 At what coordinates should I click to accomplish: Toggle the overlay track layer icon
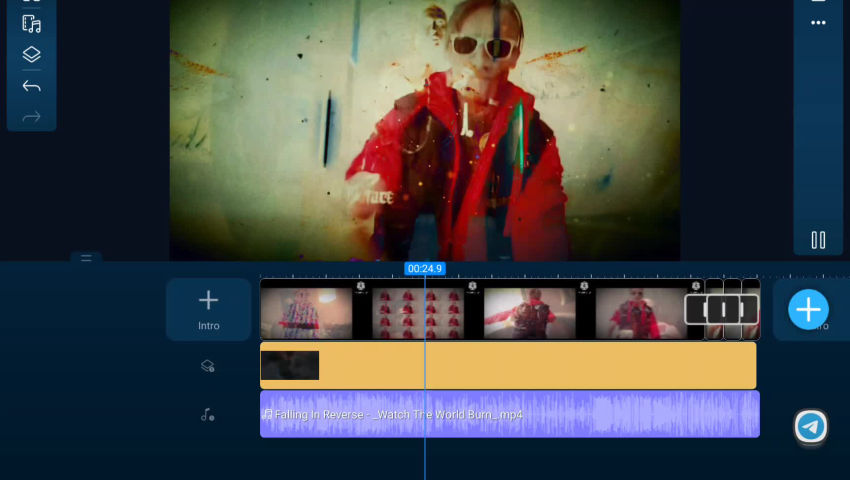tap(208, 366)
